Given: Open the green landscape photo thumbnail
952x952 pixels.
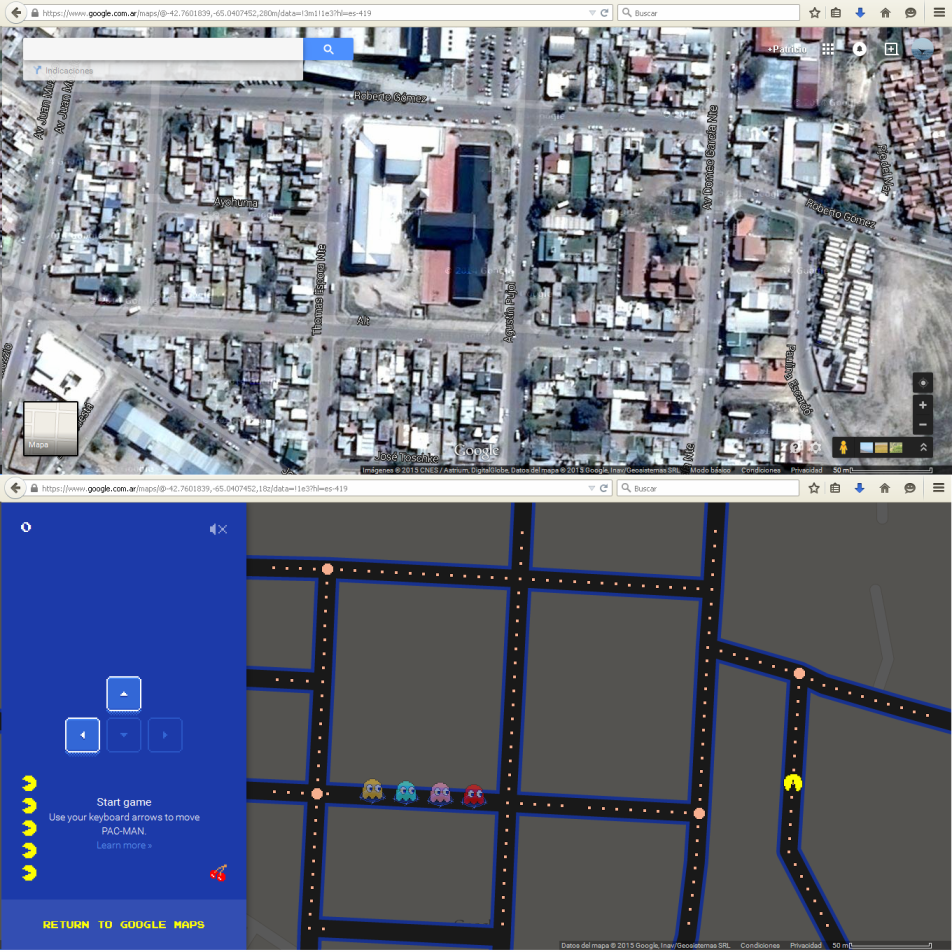Looking at the screenshot, I should coord(896,448).
